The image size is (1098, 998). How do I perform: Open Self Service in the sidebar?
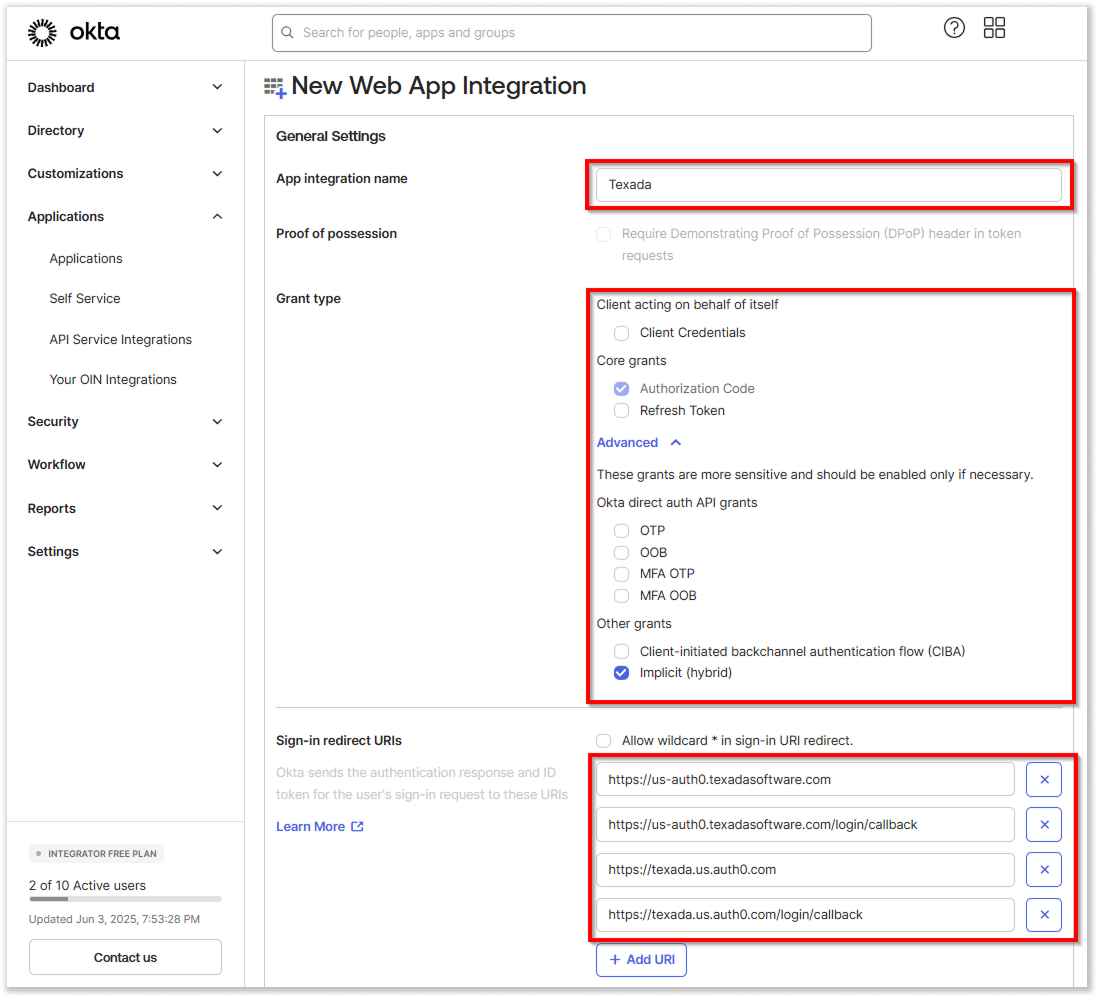tap(85, 298)
